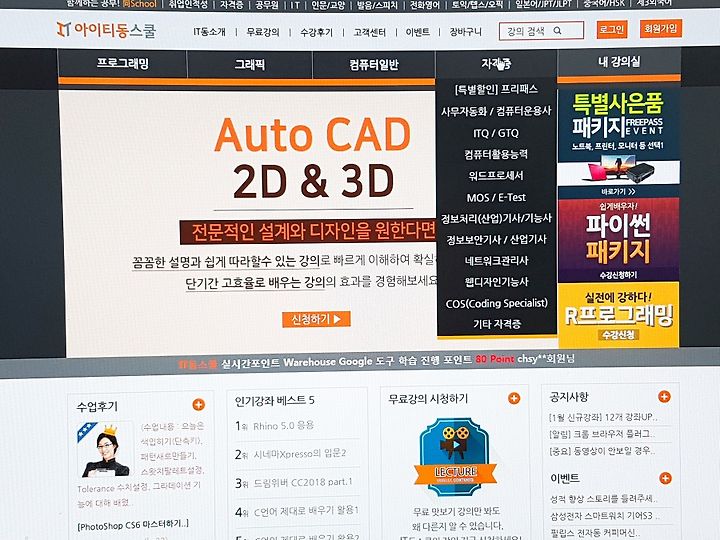The width and height of the screenshot is (720, 540).
Task: Open the 파이썬 패키지 banner
Action: point(619,240)
